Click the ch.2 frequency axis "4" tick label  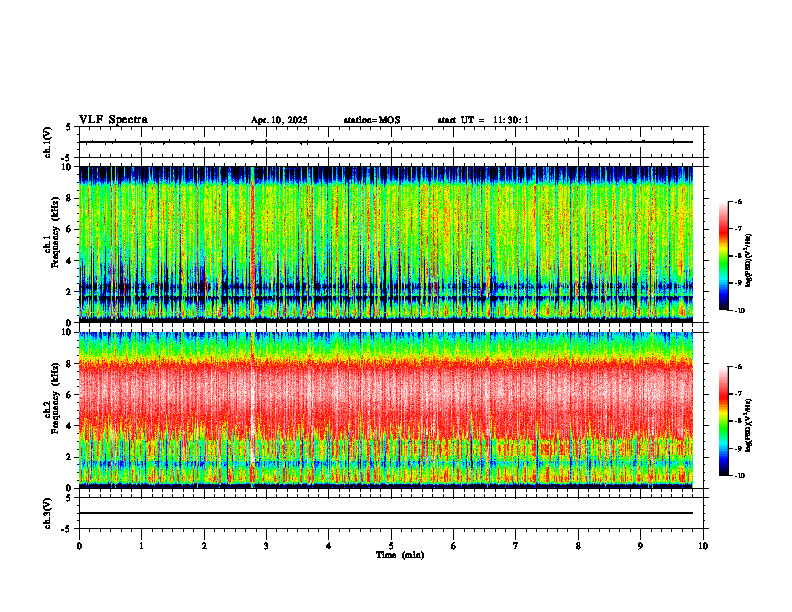(x=70, y=426)
